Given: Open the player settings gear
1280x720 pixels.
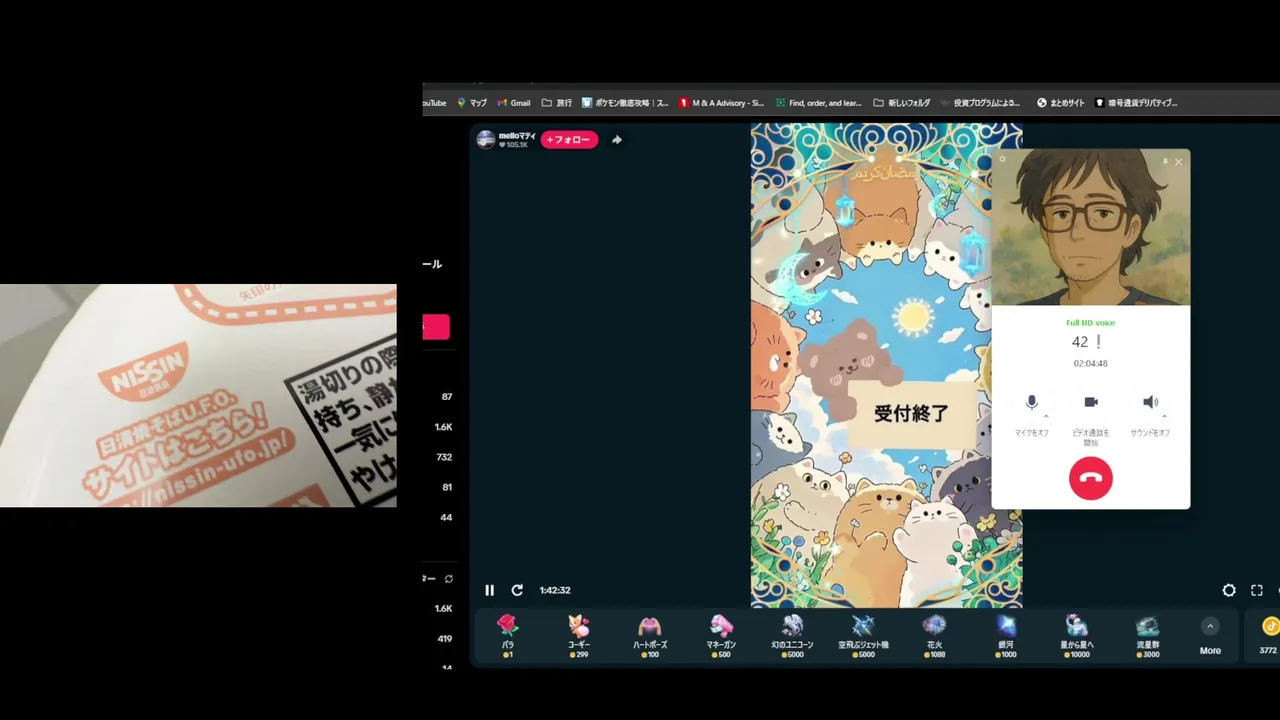Looking at the screenshot, I should (x=1229, y=591).
